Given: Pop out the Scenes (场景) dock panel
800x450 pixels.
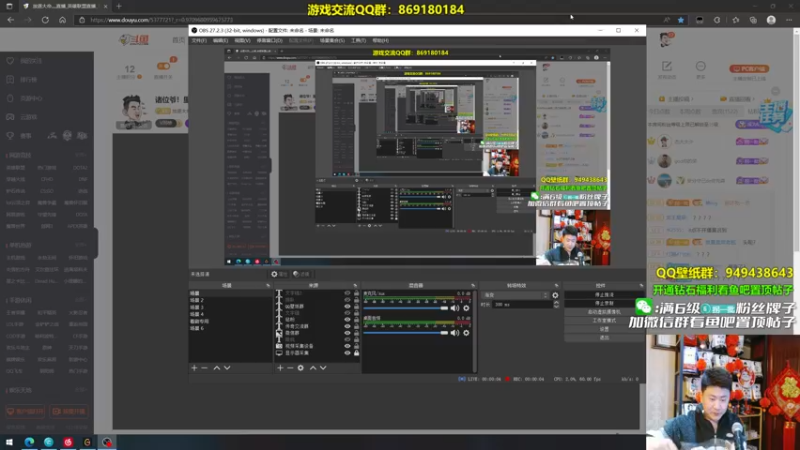Looking at the screenshot, I should click(268, 286).
